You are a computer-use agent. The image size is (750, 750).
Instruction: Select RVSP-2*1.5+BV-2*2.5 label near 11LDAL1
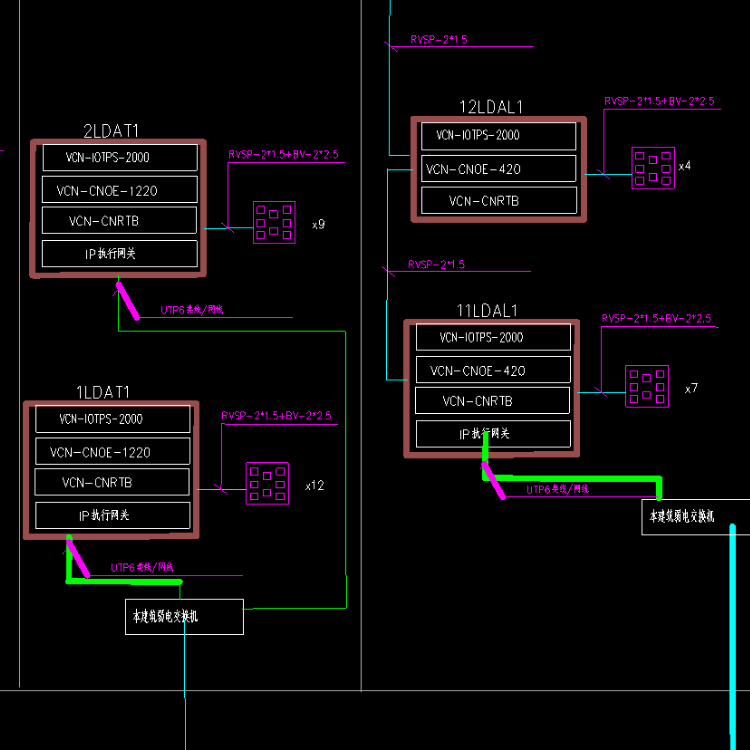[657, 319]
